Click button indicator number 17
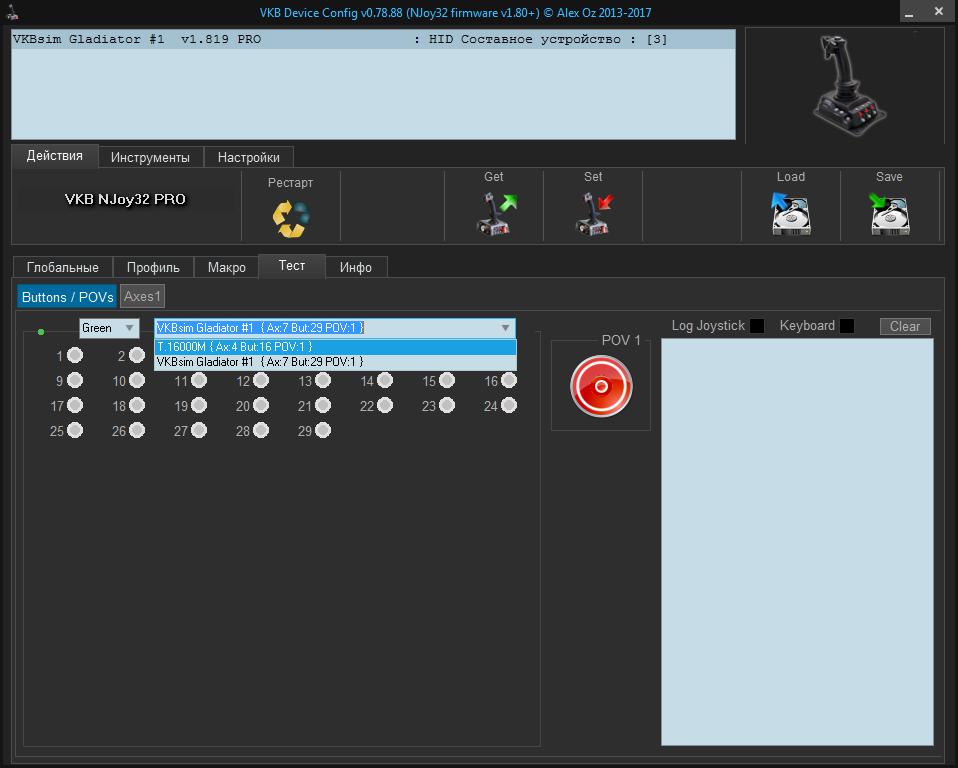The image size is (958, 768). point(75,405)
